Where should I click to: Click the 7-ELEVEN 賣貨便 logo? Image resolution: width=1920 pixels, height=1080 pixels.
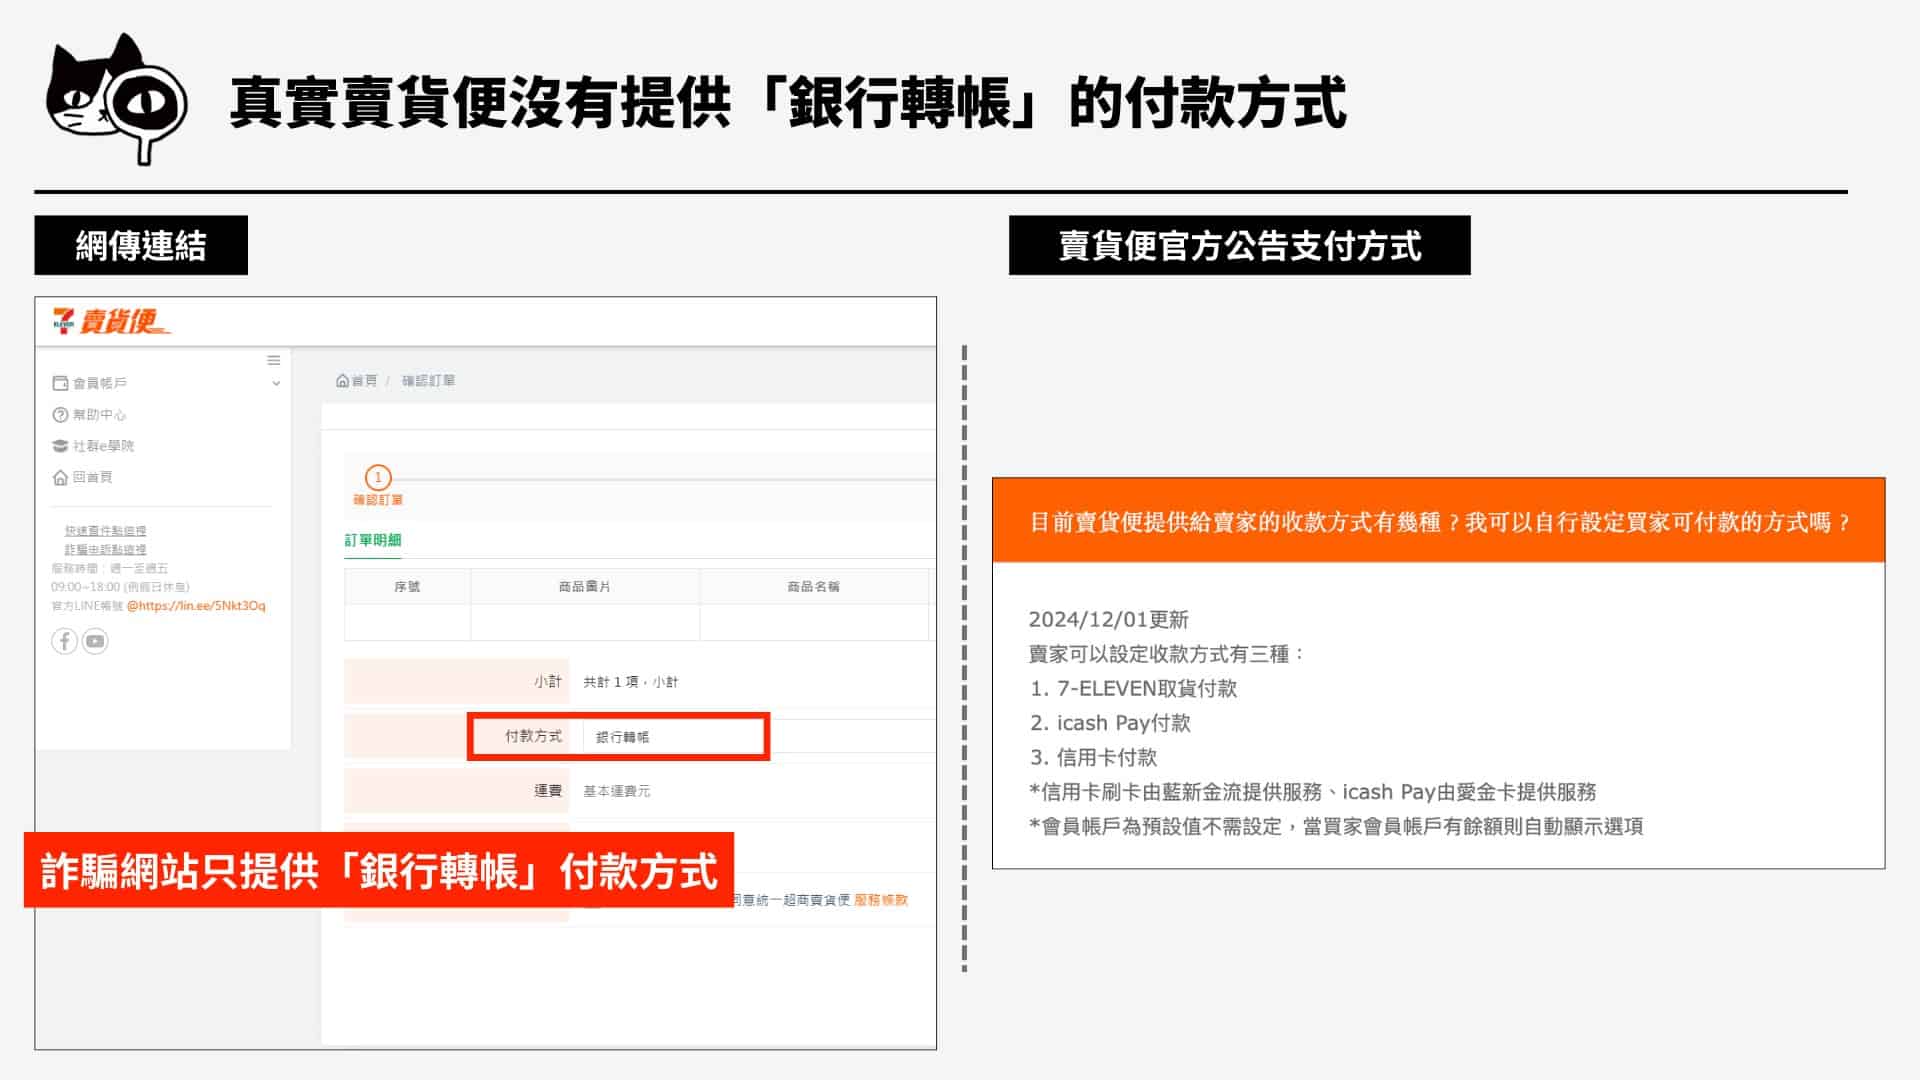[x=111, y=321]
